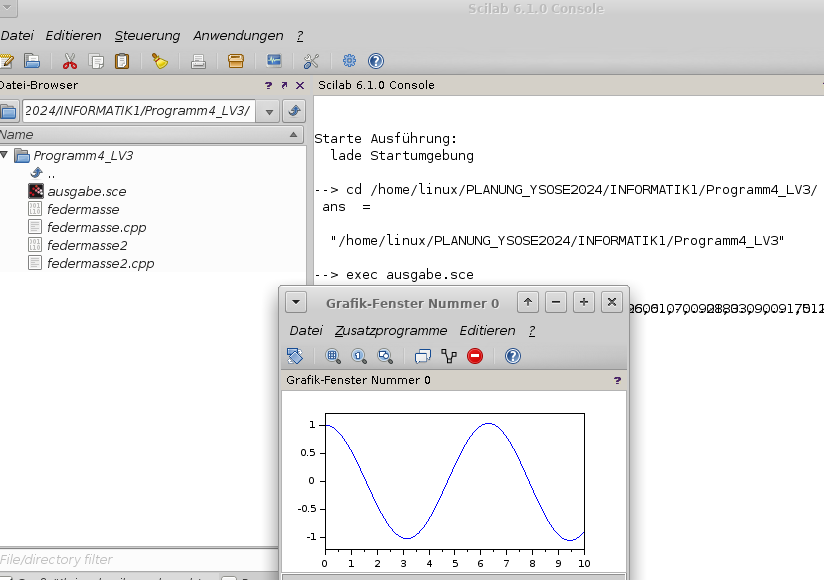Open a file with the main toolbar's open icon
Image resolution: width=824 pixels, height=580 pixels.
point(32,61)
